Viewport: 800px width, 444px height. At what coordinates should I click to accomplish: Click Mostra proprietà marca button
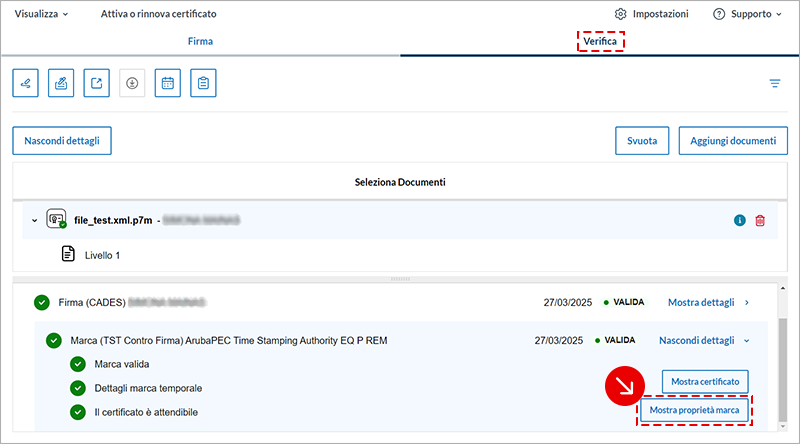tap(695, 411)
